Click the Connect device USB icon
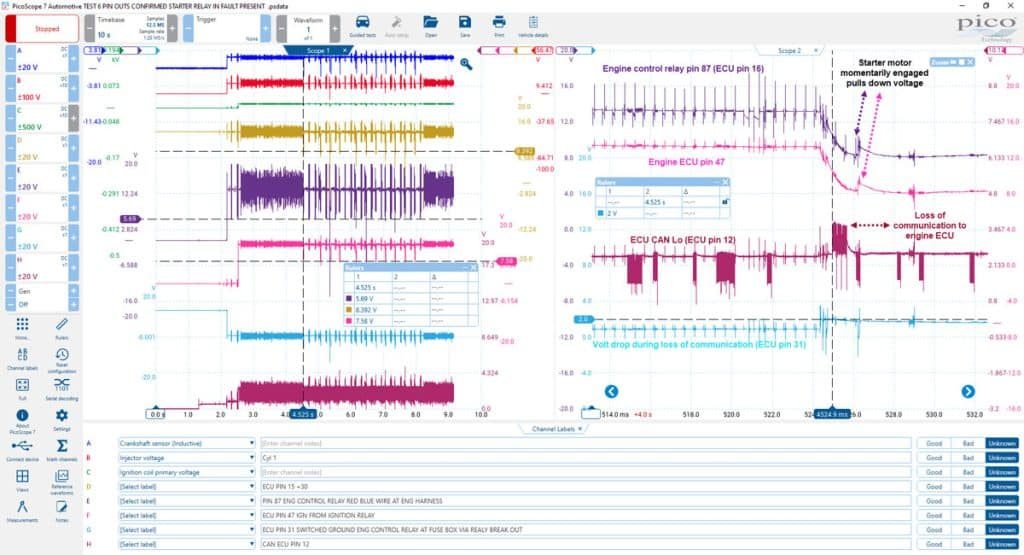 22,449
